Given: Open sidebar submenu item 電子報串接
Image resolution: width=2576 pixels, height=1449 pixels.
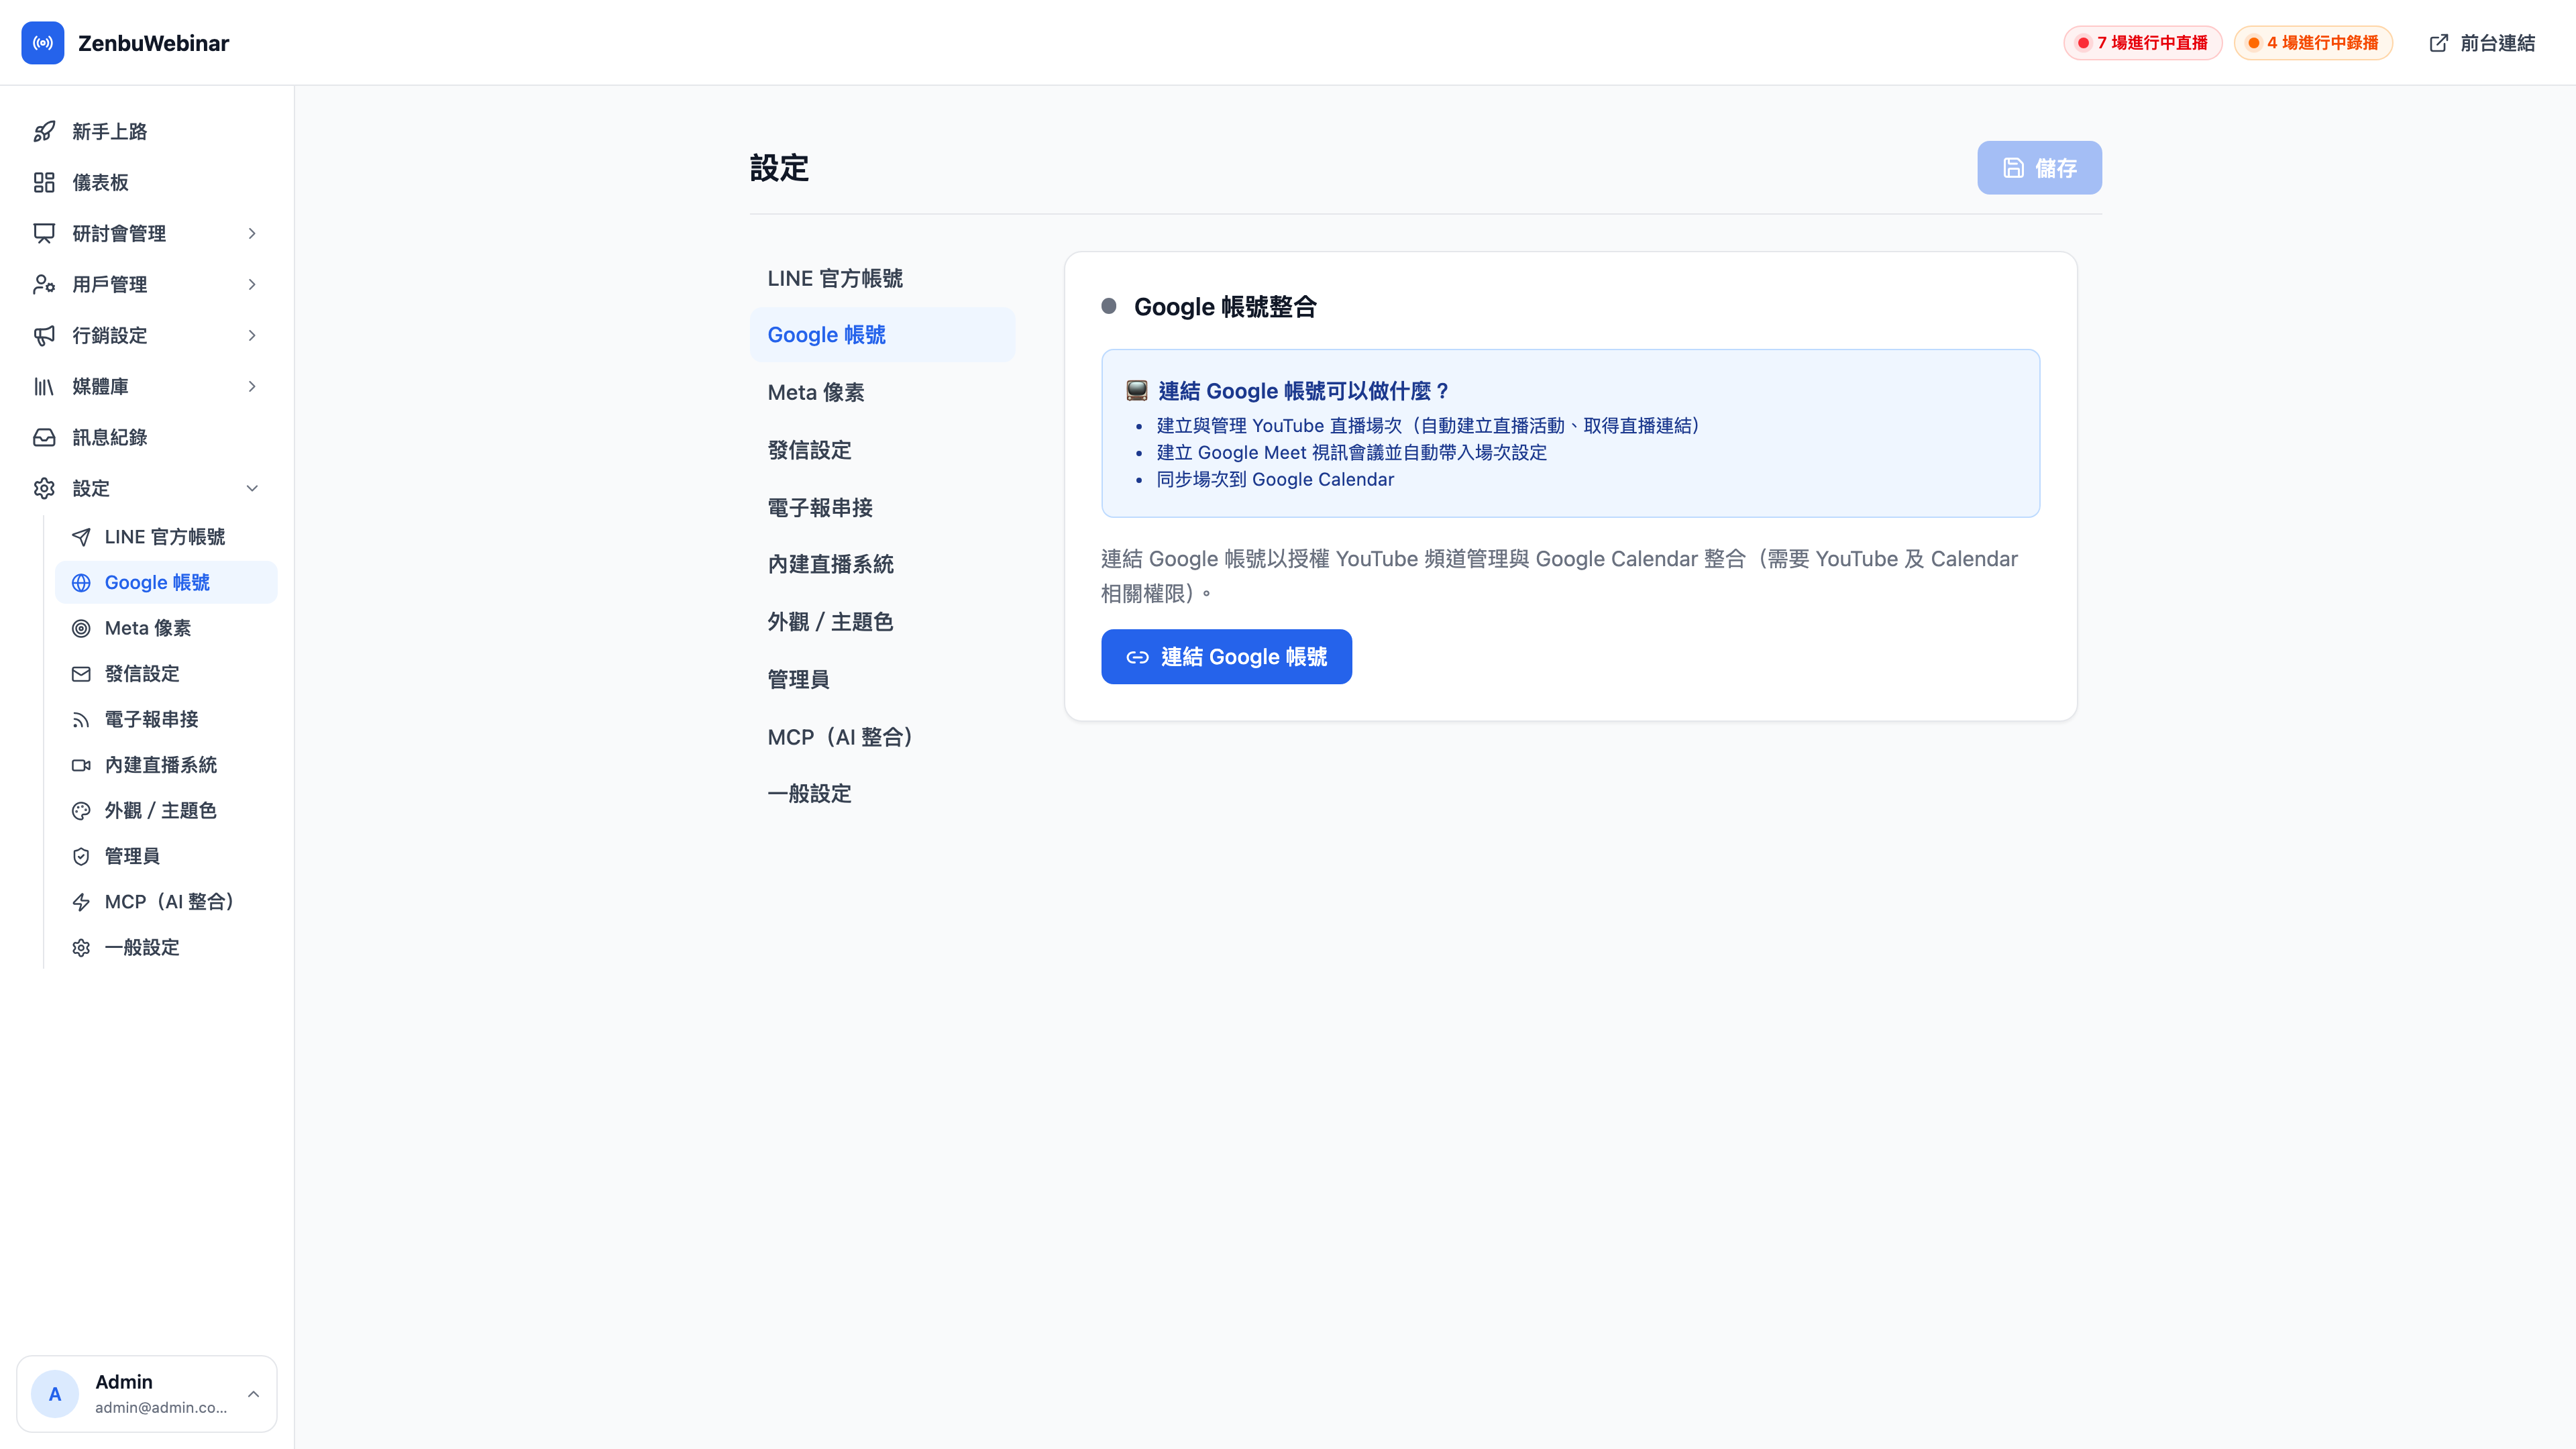Looking at the screenshot, I should (x=166, y=720).
